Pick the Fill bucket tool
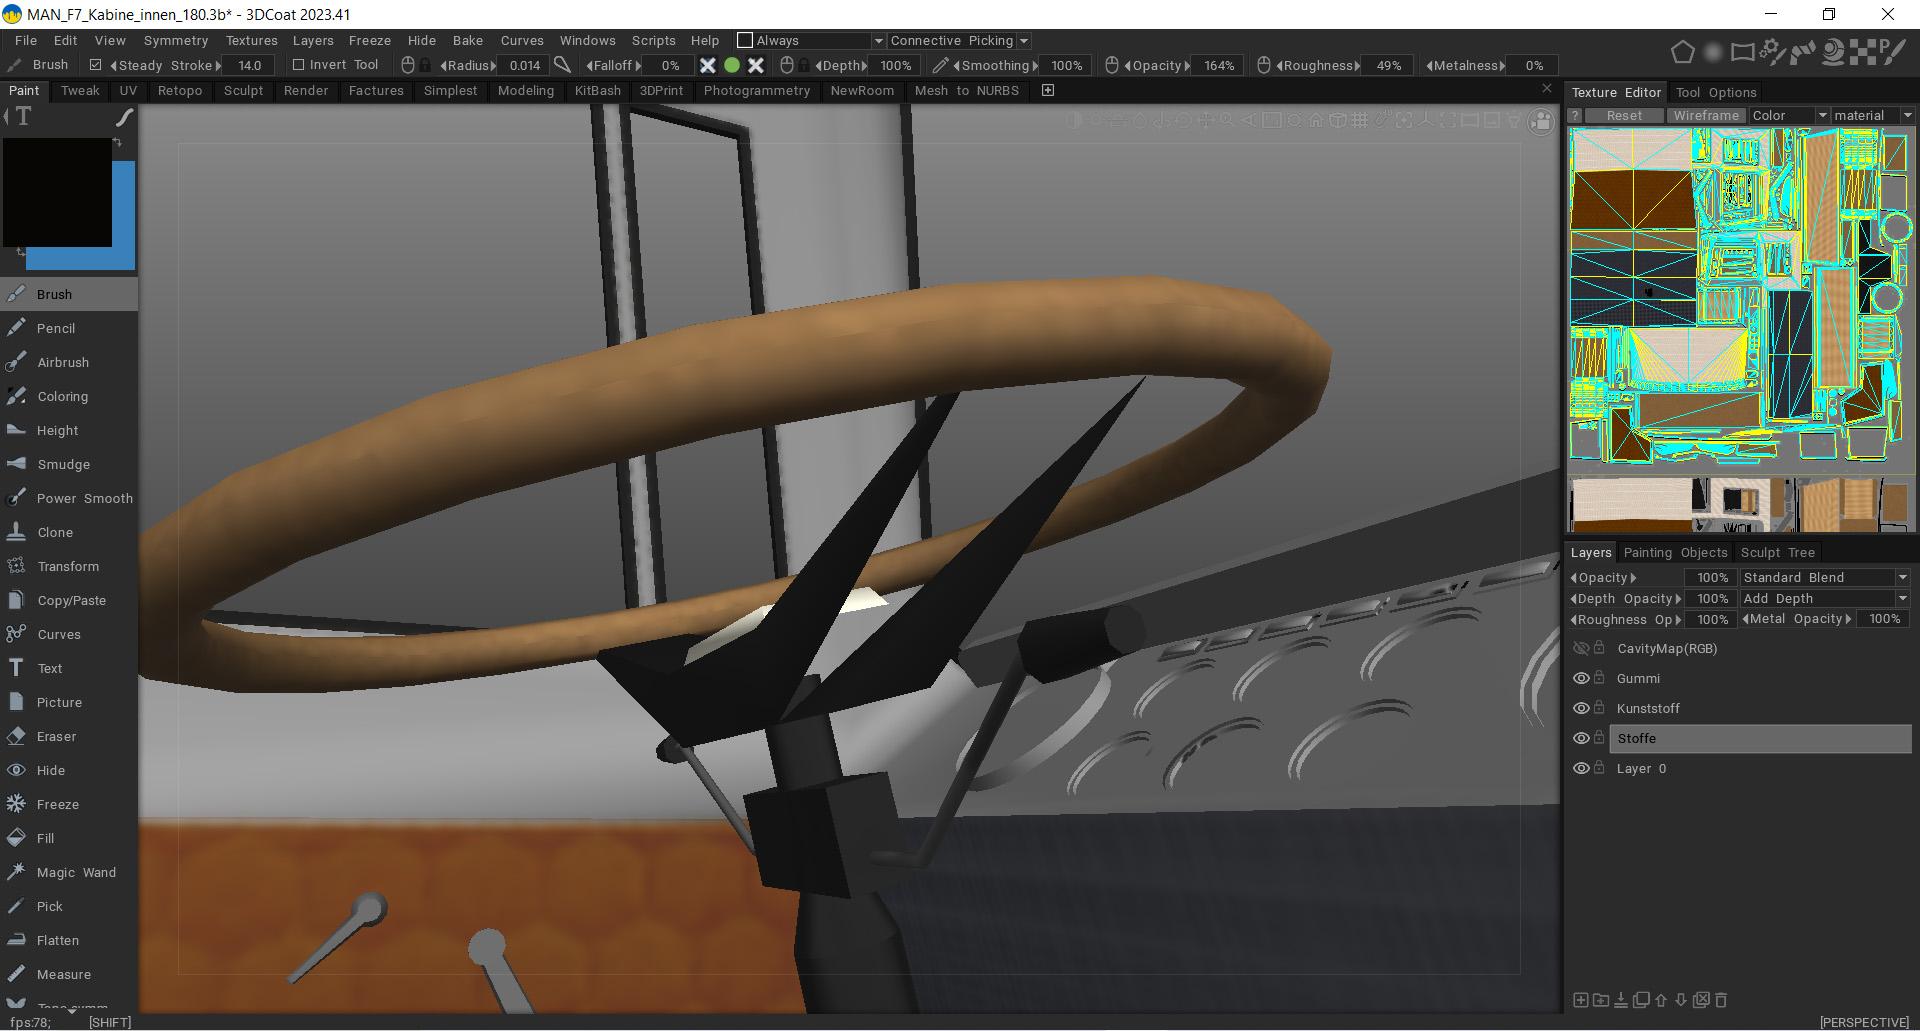 (45, 838)
